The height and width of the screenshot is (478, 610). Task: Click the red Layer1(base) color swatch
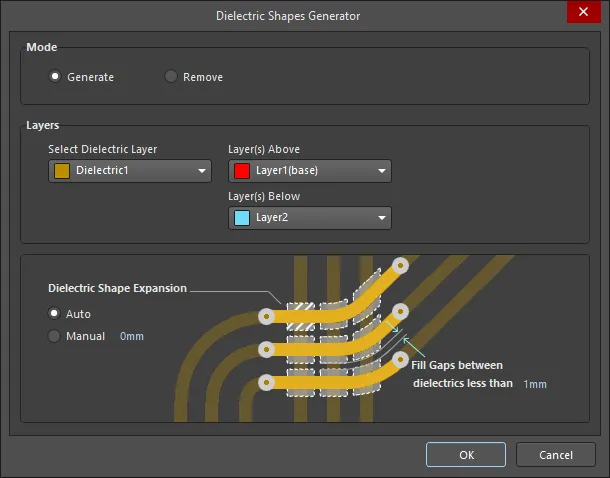242,171
